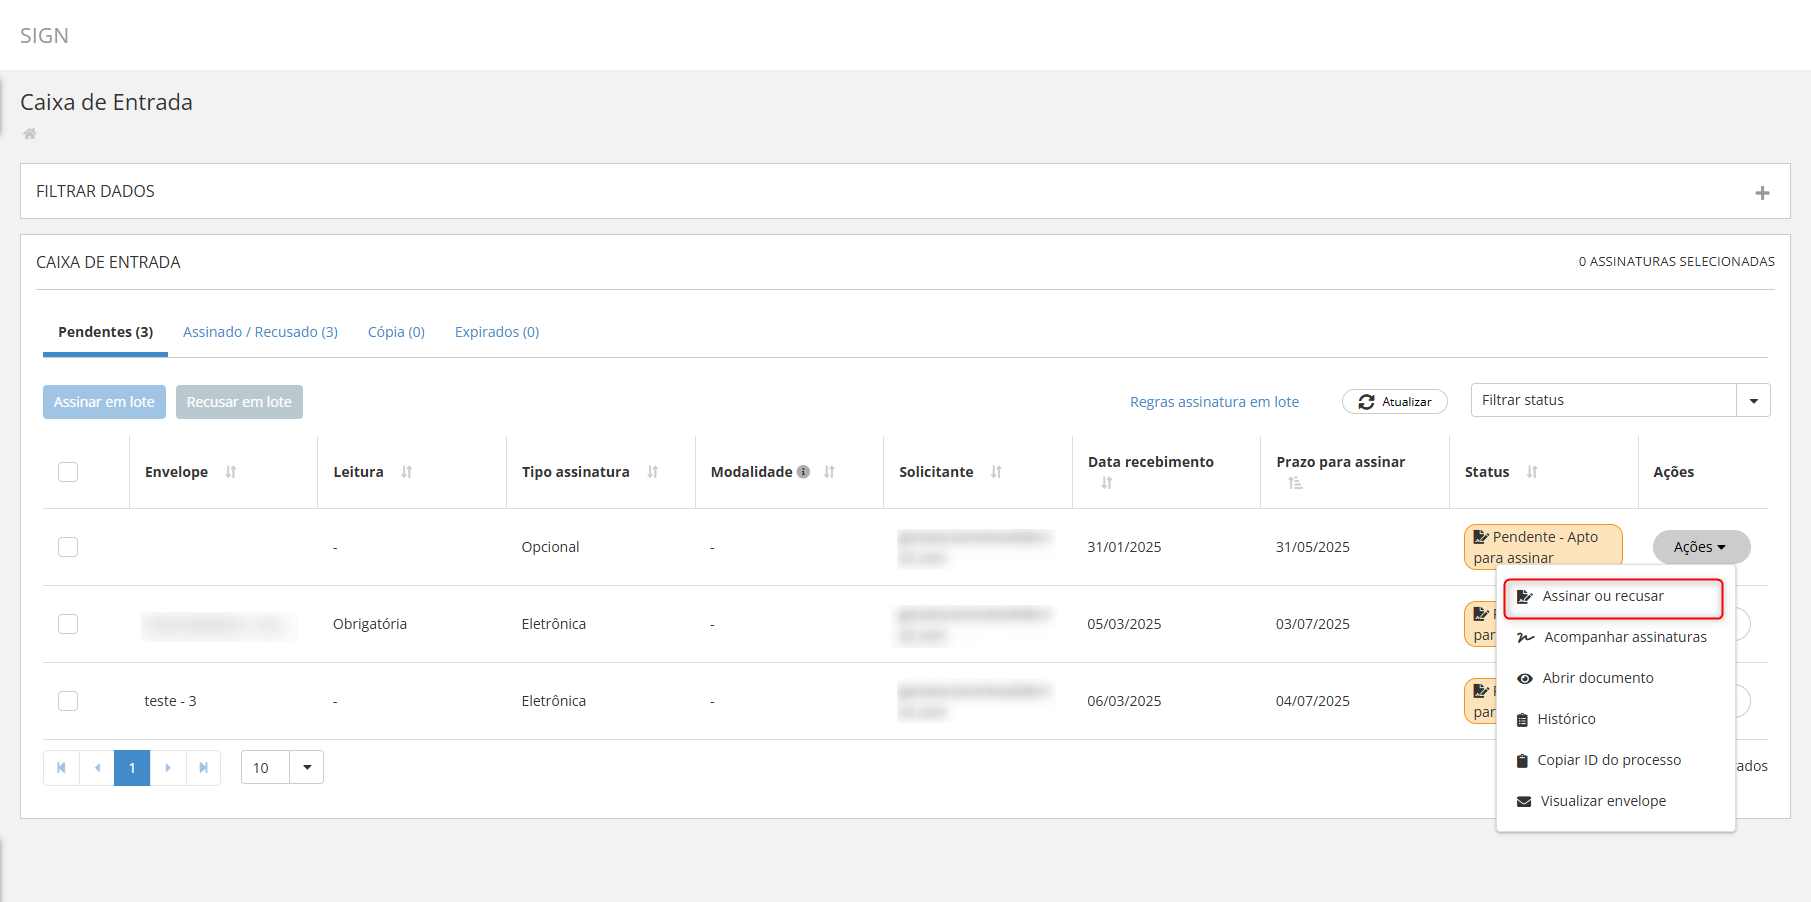Toggle the Prazo para assinar sort icon

click(1295, 483)
